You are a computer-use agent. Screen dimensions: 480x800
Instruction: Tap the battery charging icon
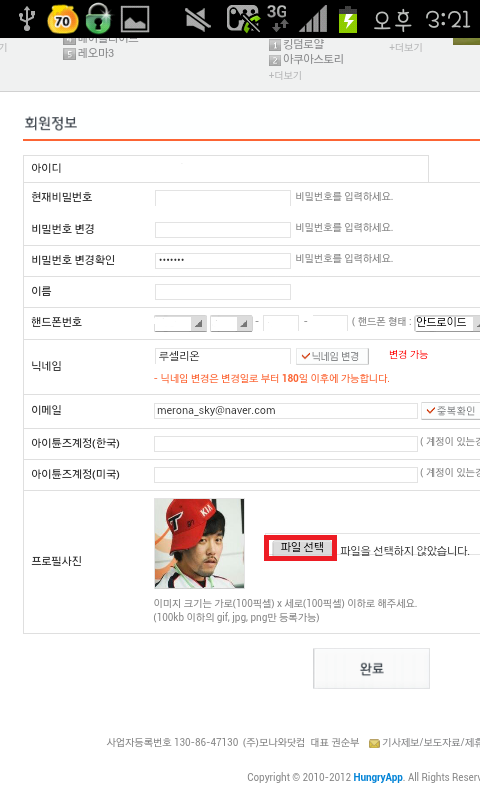[348, 19]
